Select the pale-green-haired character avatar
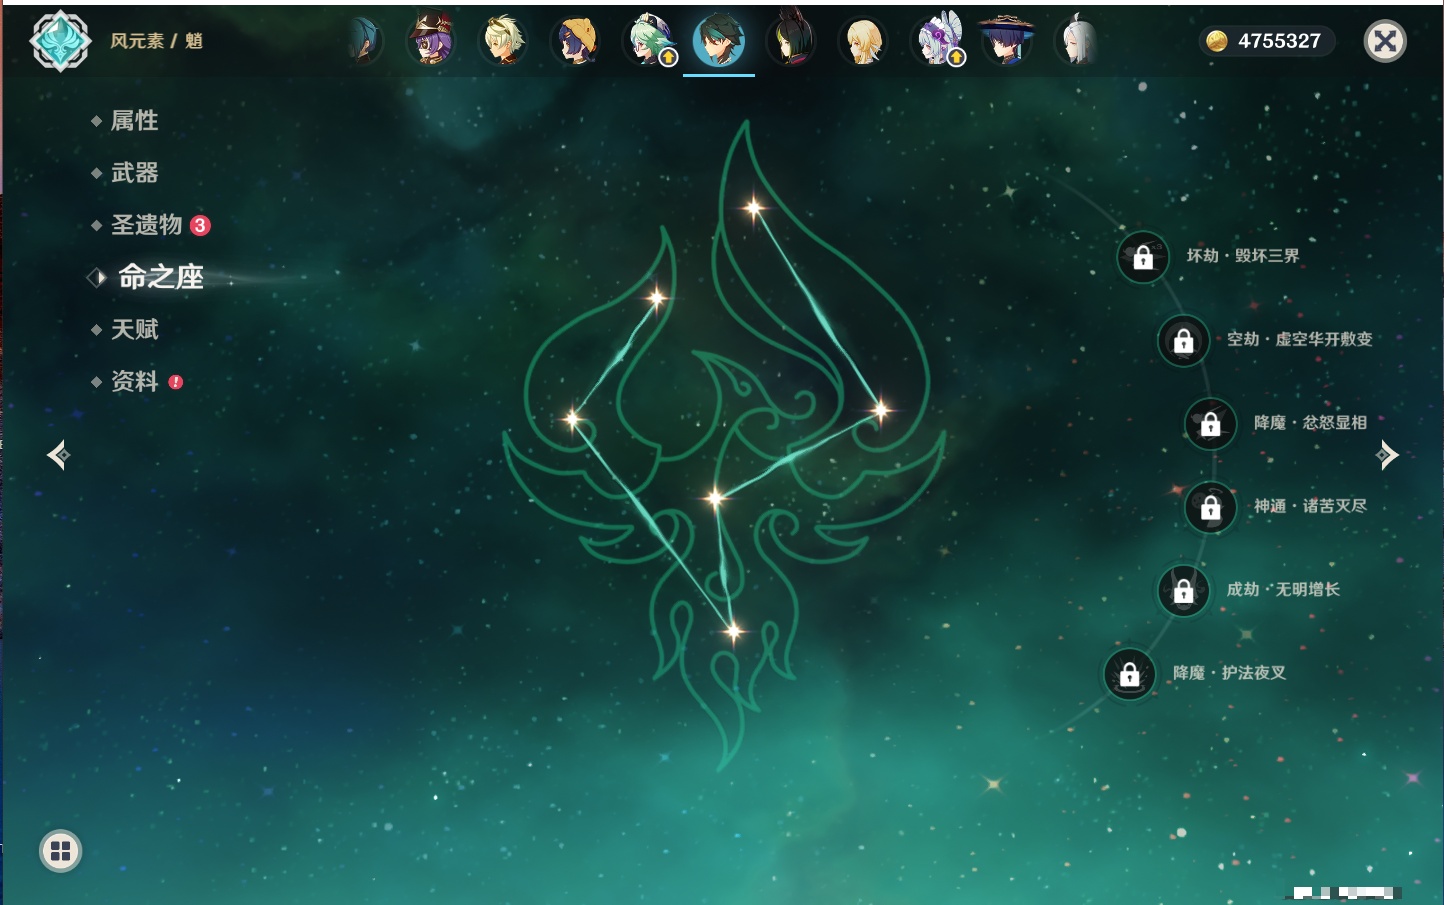This screenshot has width=1444, height=905. click(x=504, y=41)
